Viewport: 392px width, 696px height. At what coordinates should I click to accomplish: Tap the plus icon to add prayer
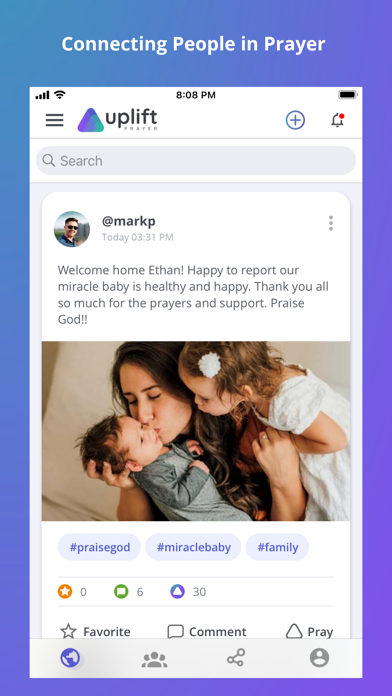coord(295,120)
